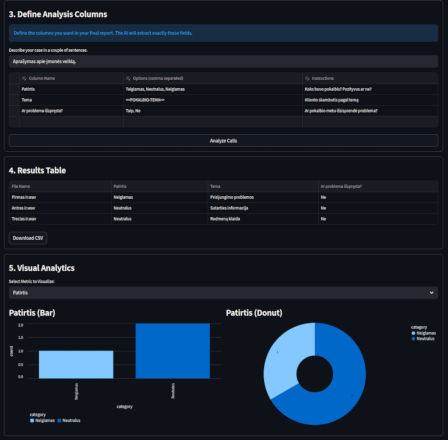Click the '4. Results Table' heading
This screenshot has height=440, width=448.
click(37, 171)
